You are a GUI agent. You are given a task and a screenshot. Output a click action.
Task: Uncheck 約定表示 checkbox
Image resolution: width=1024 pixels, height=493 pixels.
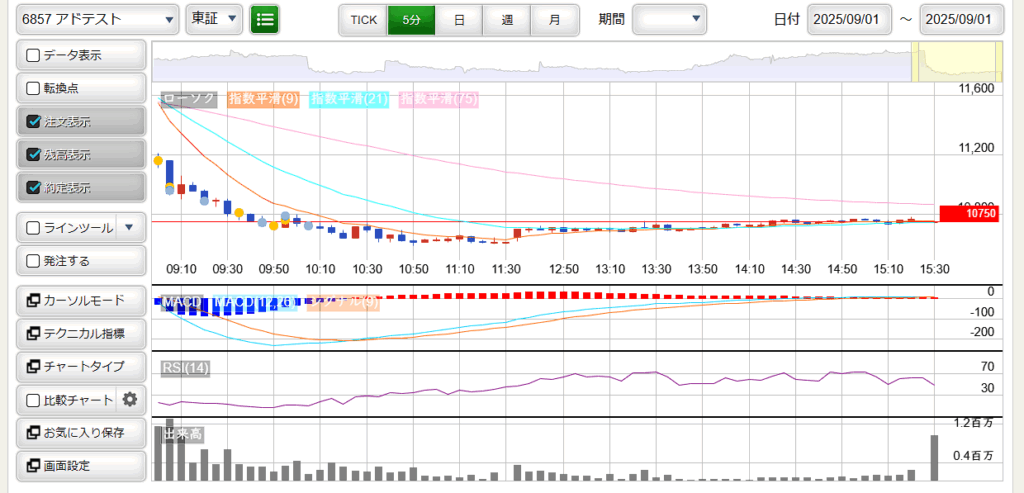(x=33, y=187)
